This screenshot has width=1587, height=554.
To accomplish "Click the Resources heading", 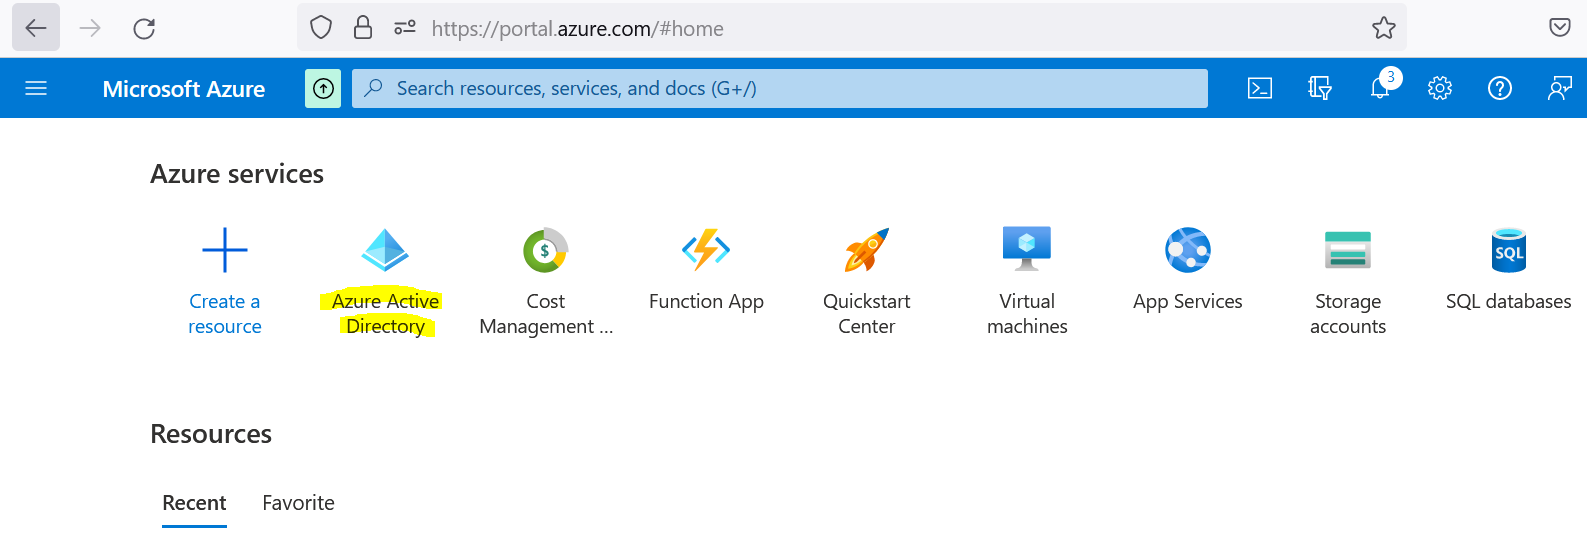I will pos(211,434).
